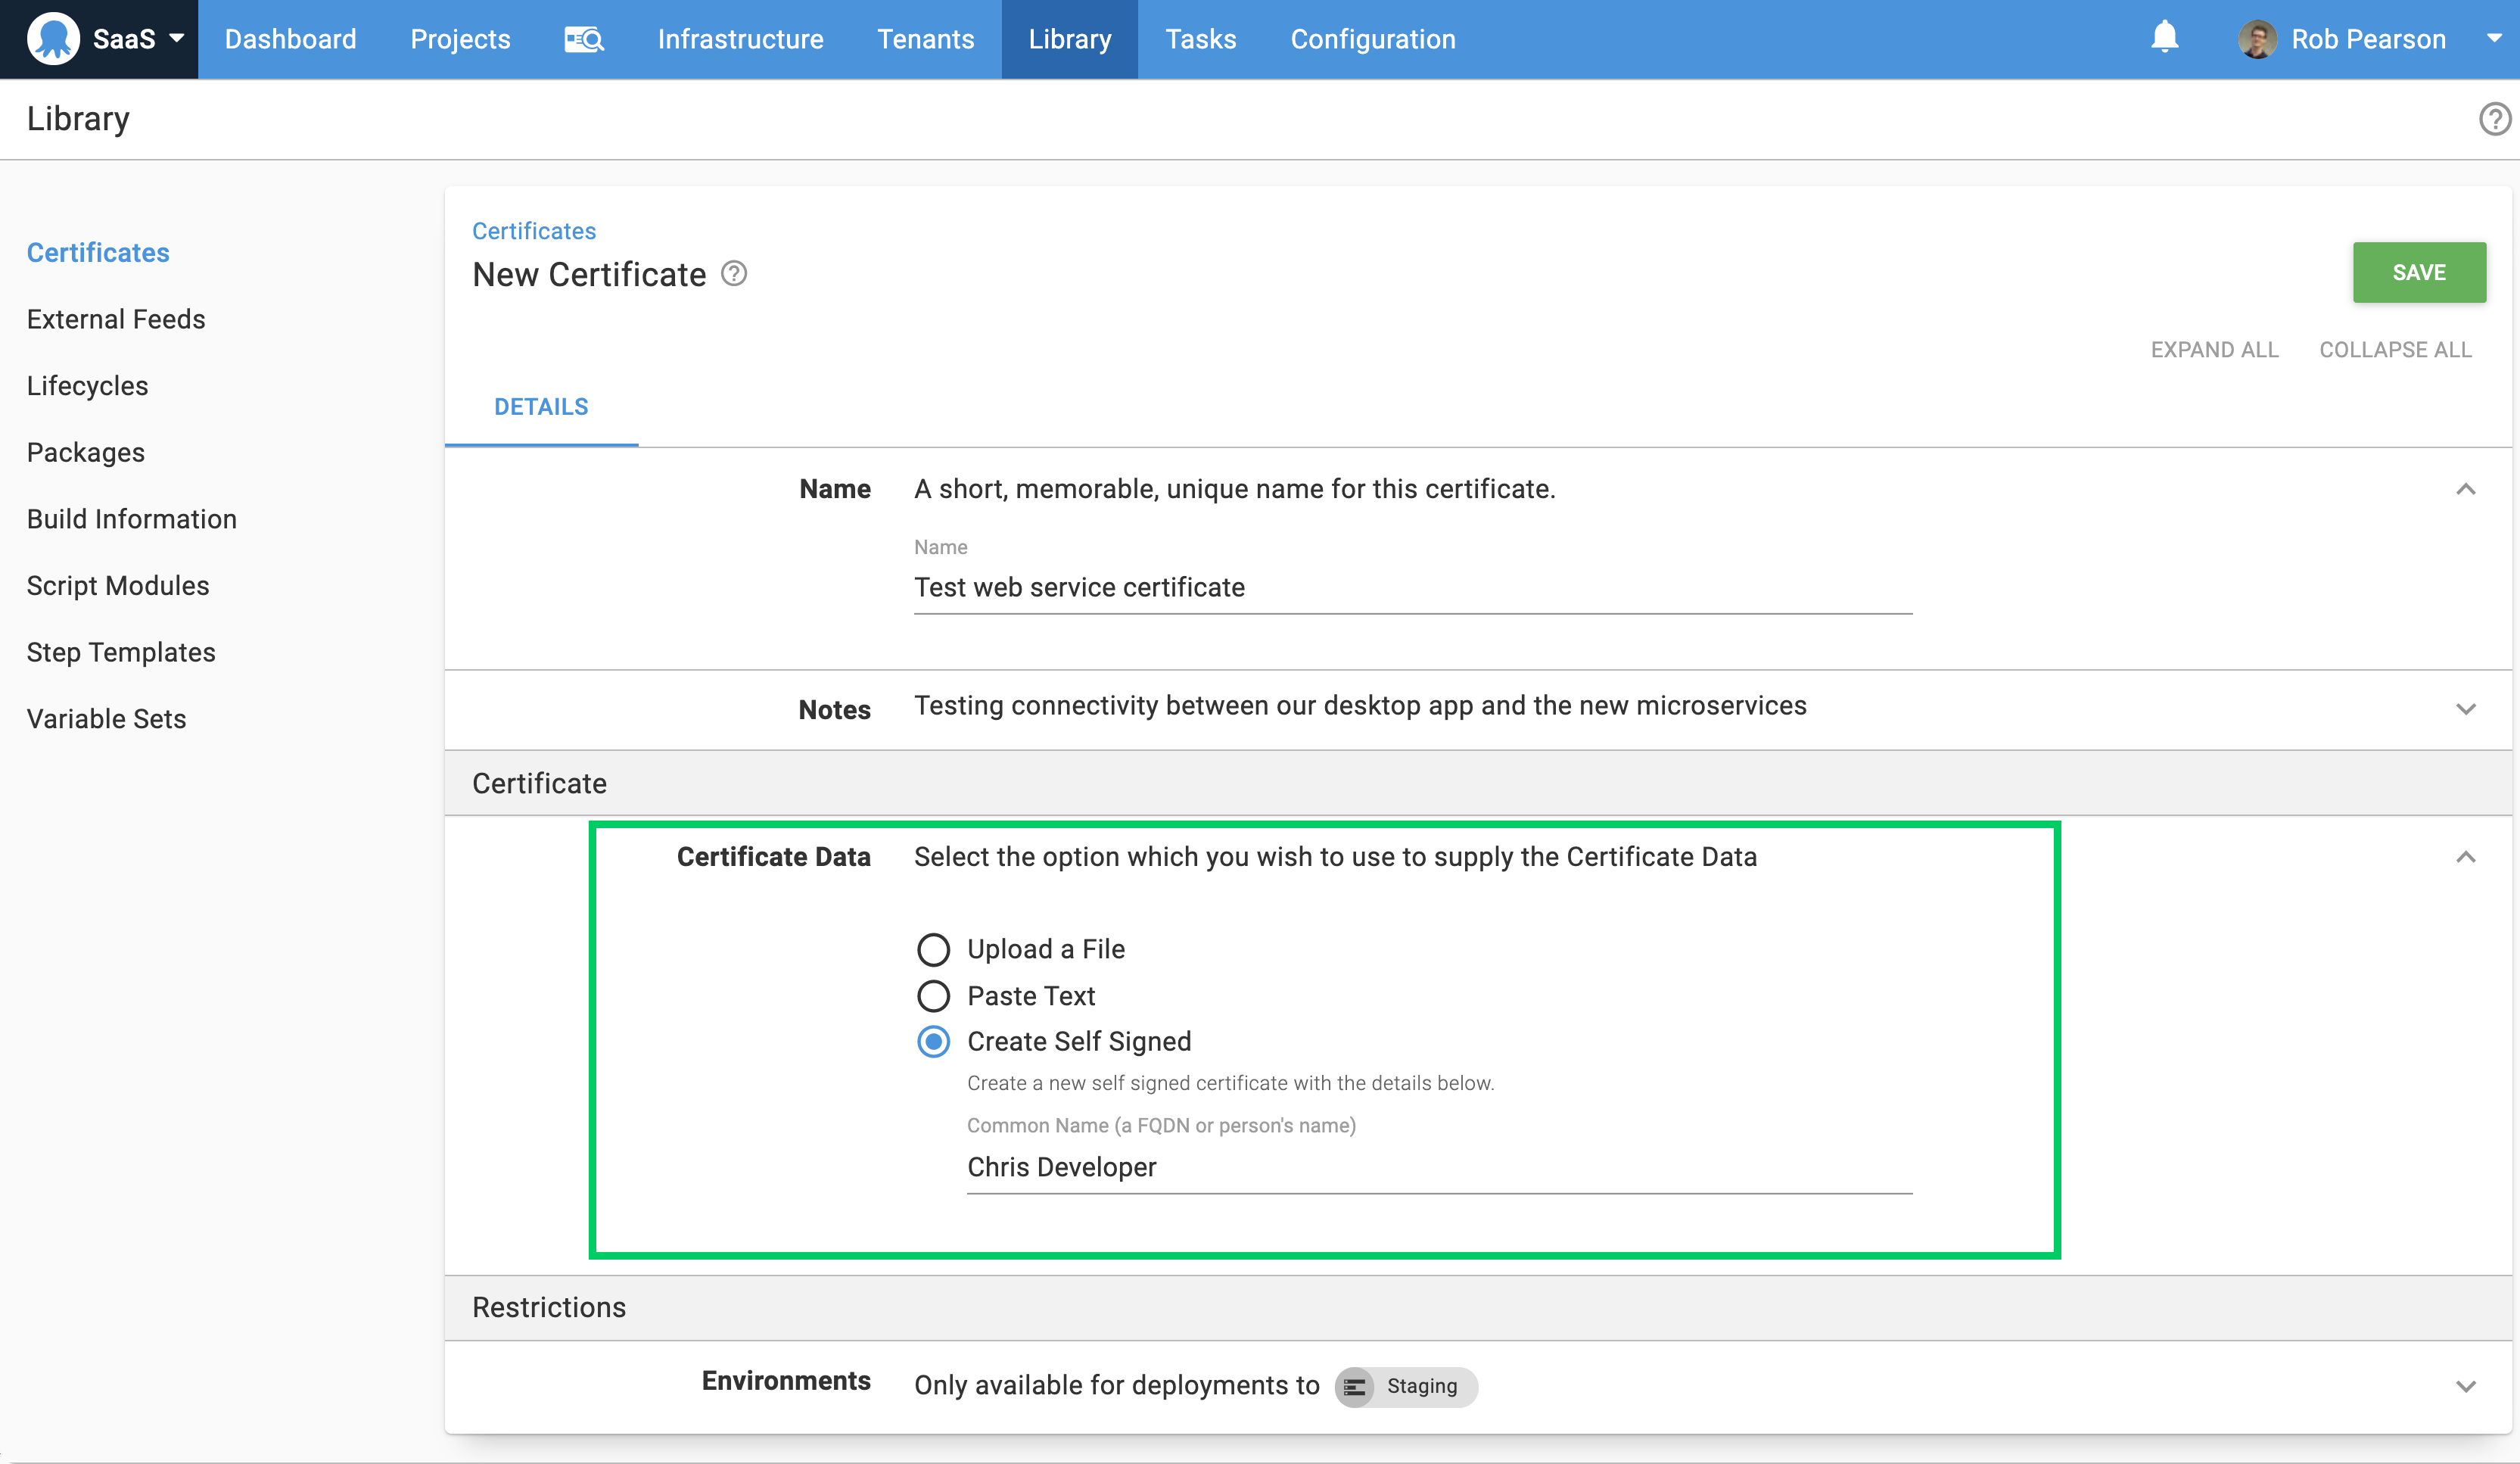Image resolution: width=2520 pixels, height=1464 pixels.
Task: Click Rob Pearson's avatar picture
Action: (x=2258, y=39)
